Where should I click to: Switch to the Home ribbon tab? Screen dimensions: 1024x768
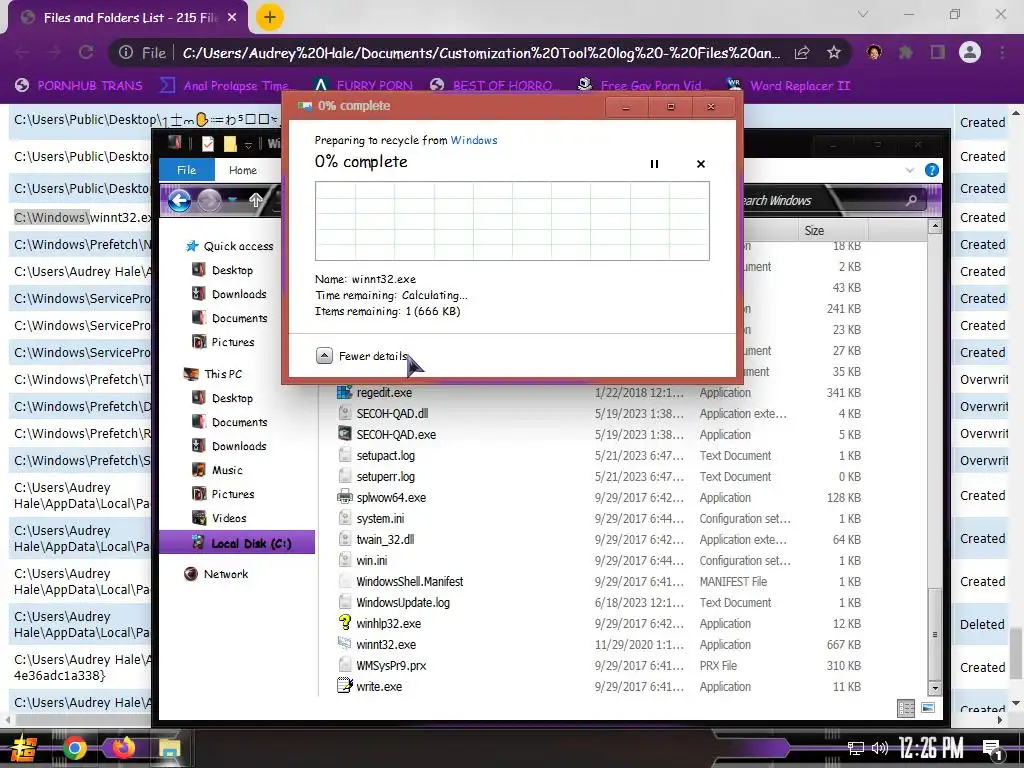tap(242, 170)
